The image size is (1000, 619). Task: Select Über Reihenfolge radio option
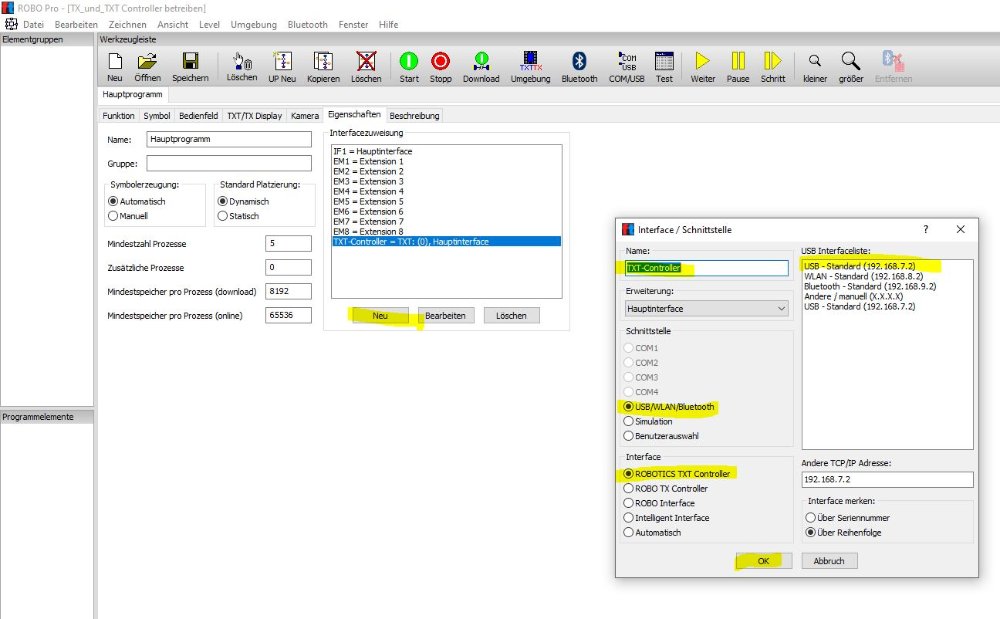click(811, 532)
